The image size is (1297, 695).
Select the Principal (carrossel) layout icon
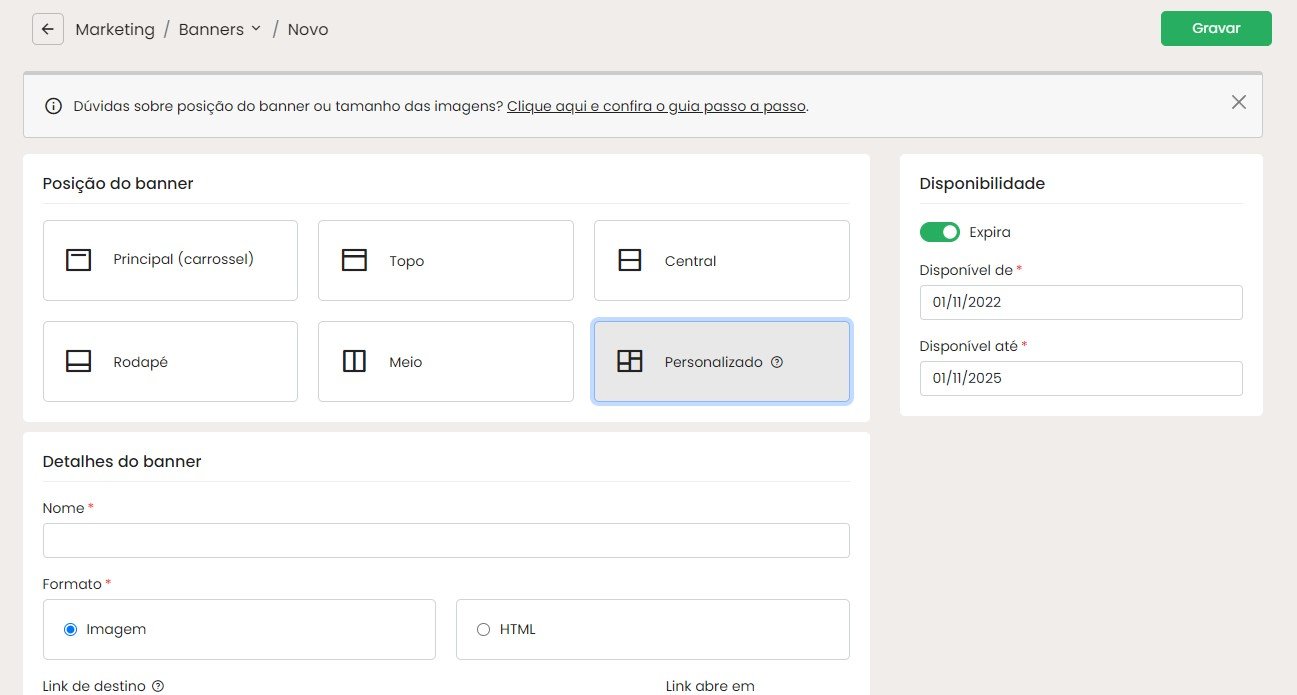pos(78,260)
